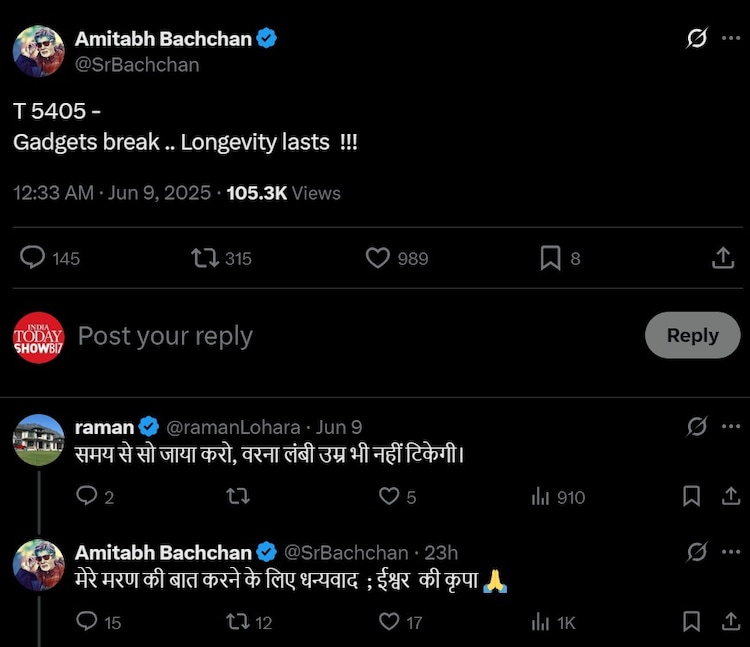Bookmark raman's reply
Image resolution: width=750 pixels, height=647 pixels.
coord(691,496)
